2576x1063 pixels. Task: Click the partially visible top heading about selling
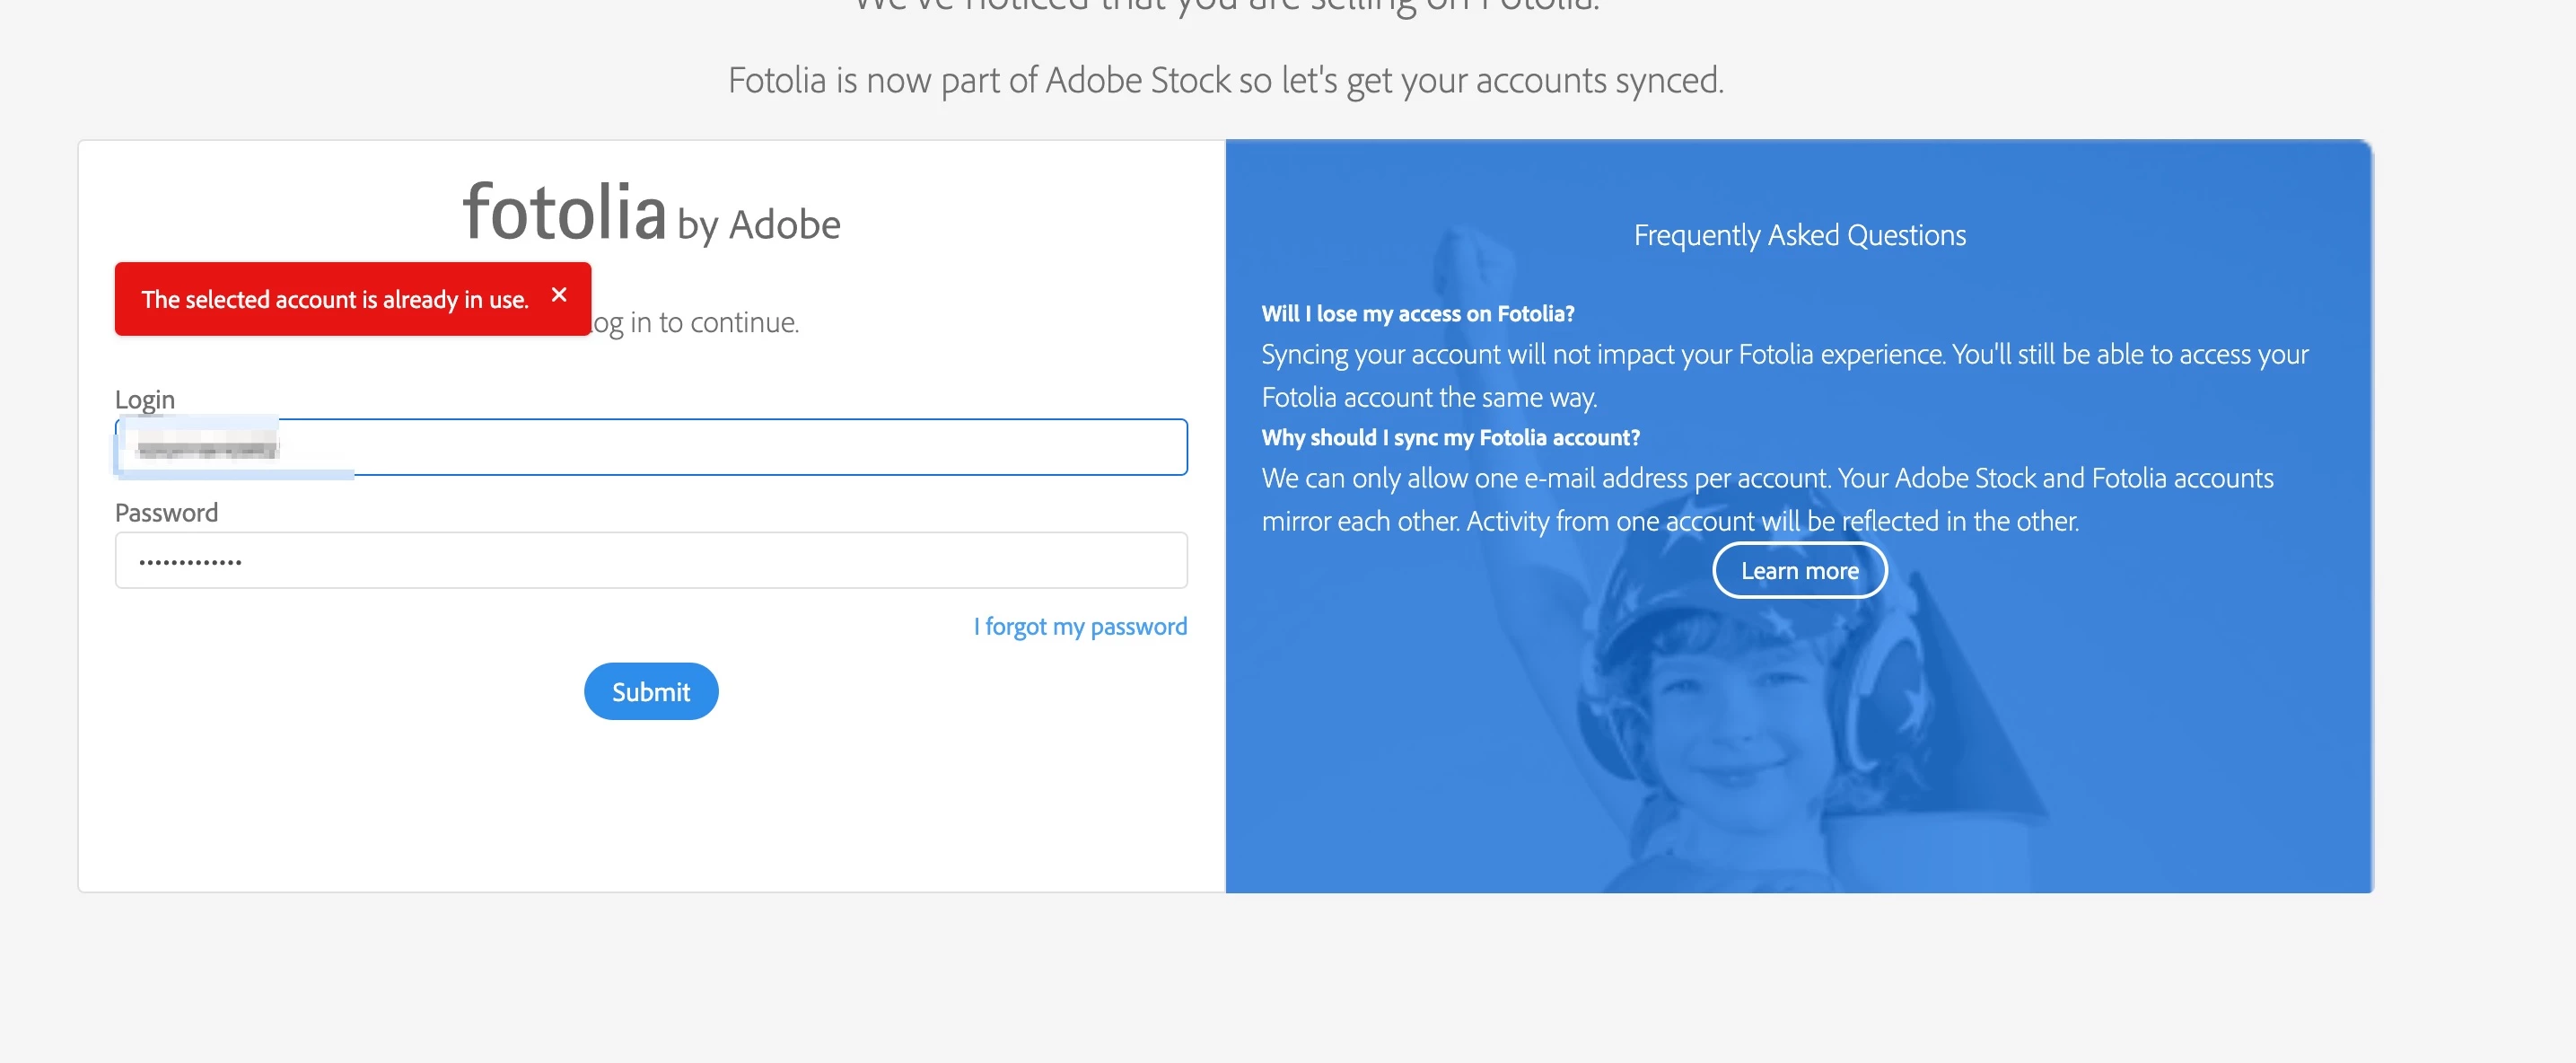[x=1225, y=6]
